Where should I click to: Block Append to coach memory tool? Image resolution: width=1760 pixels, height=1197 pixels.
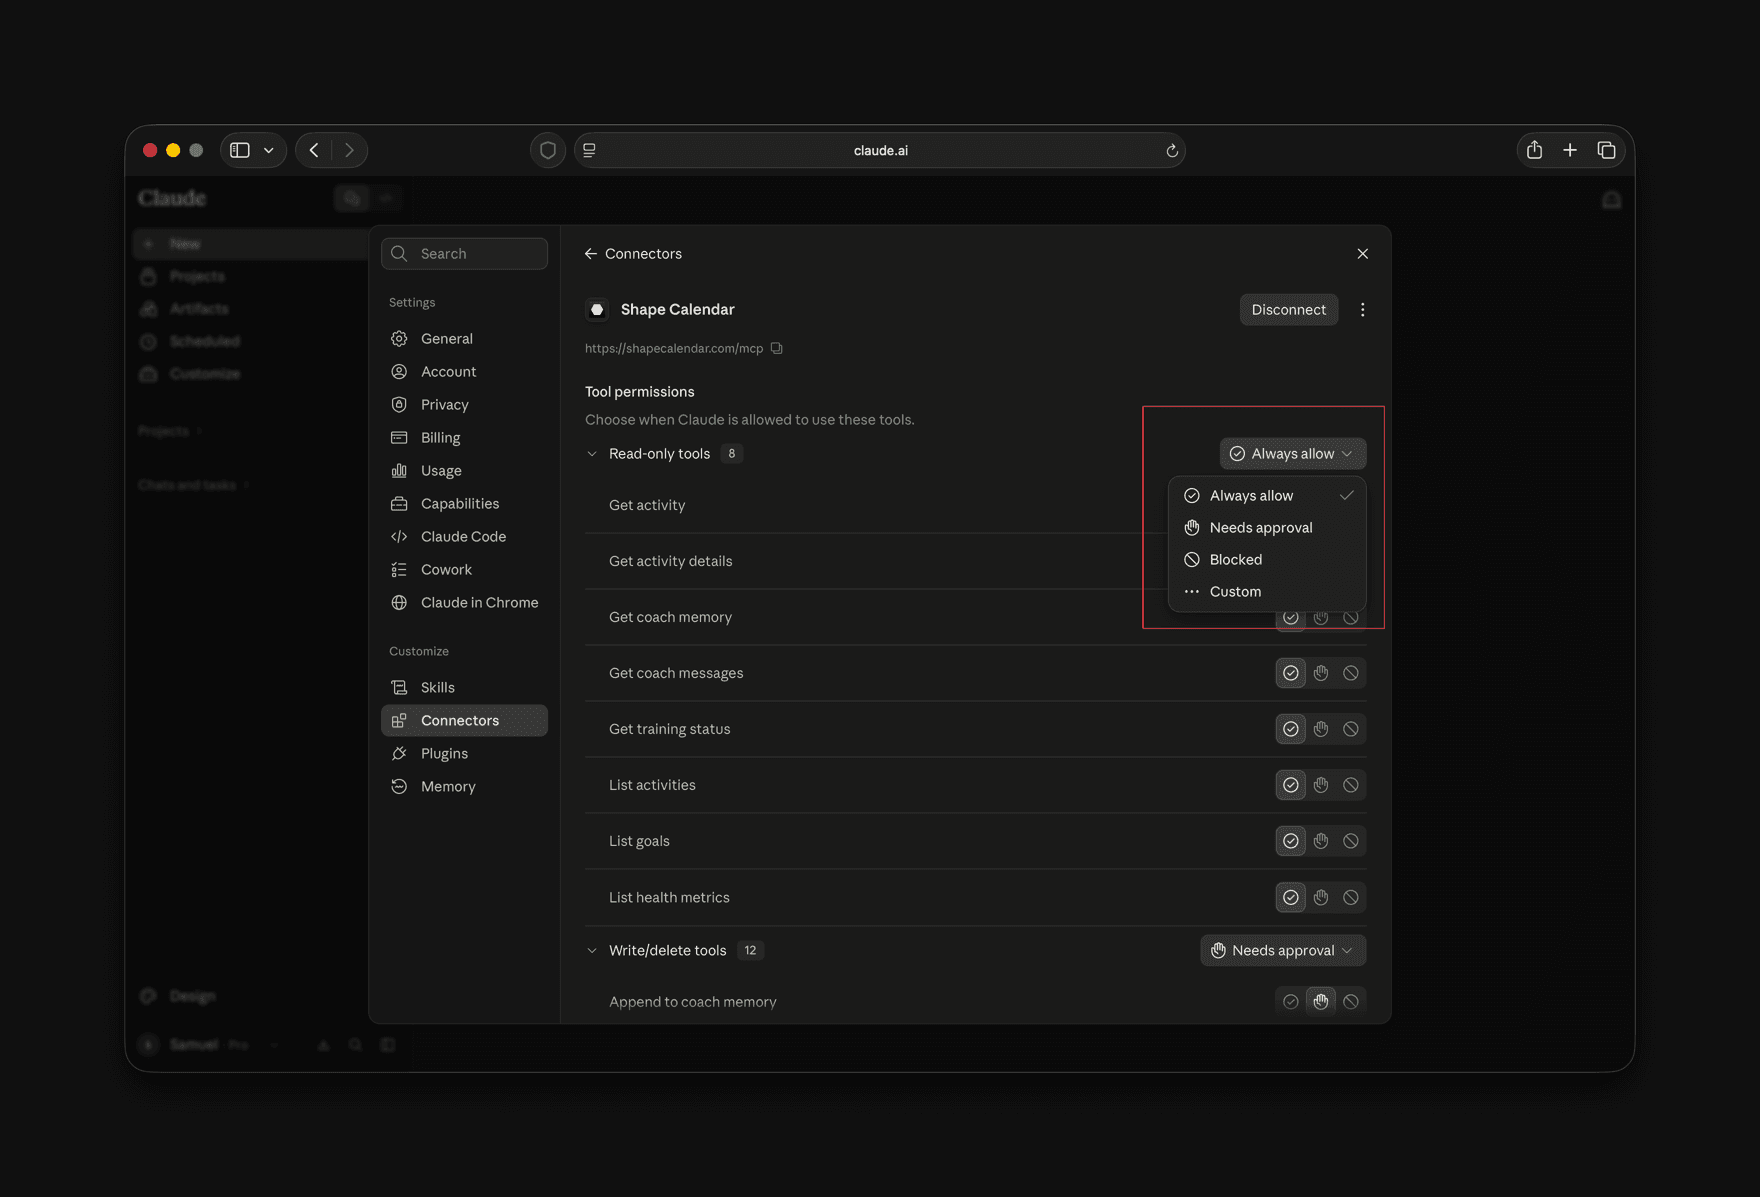click(x=1351, y=1001)
